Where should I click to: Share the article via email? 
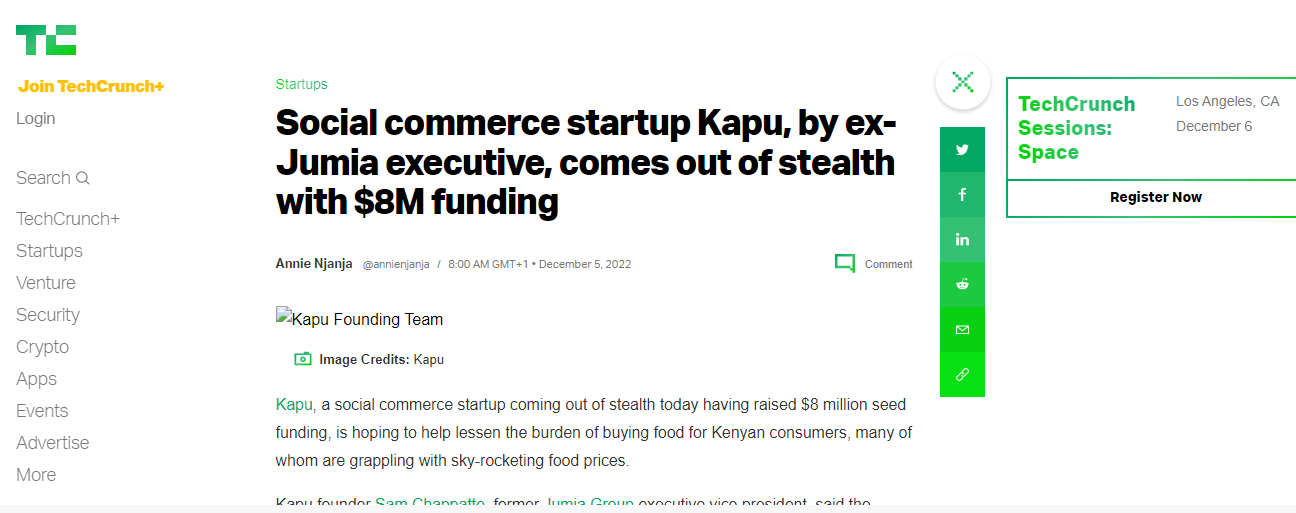coord(962,329)
